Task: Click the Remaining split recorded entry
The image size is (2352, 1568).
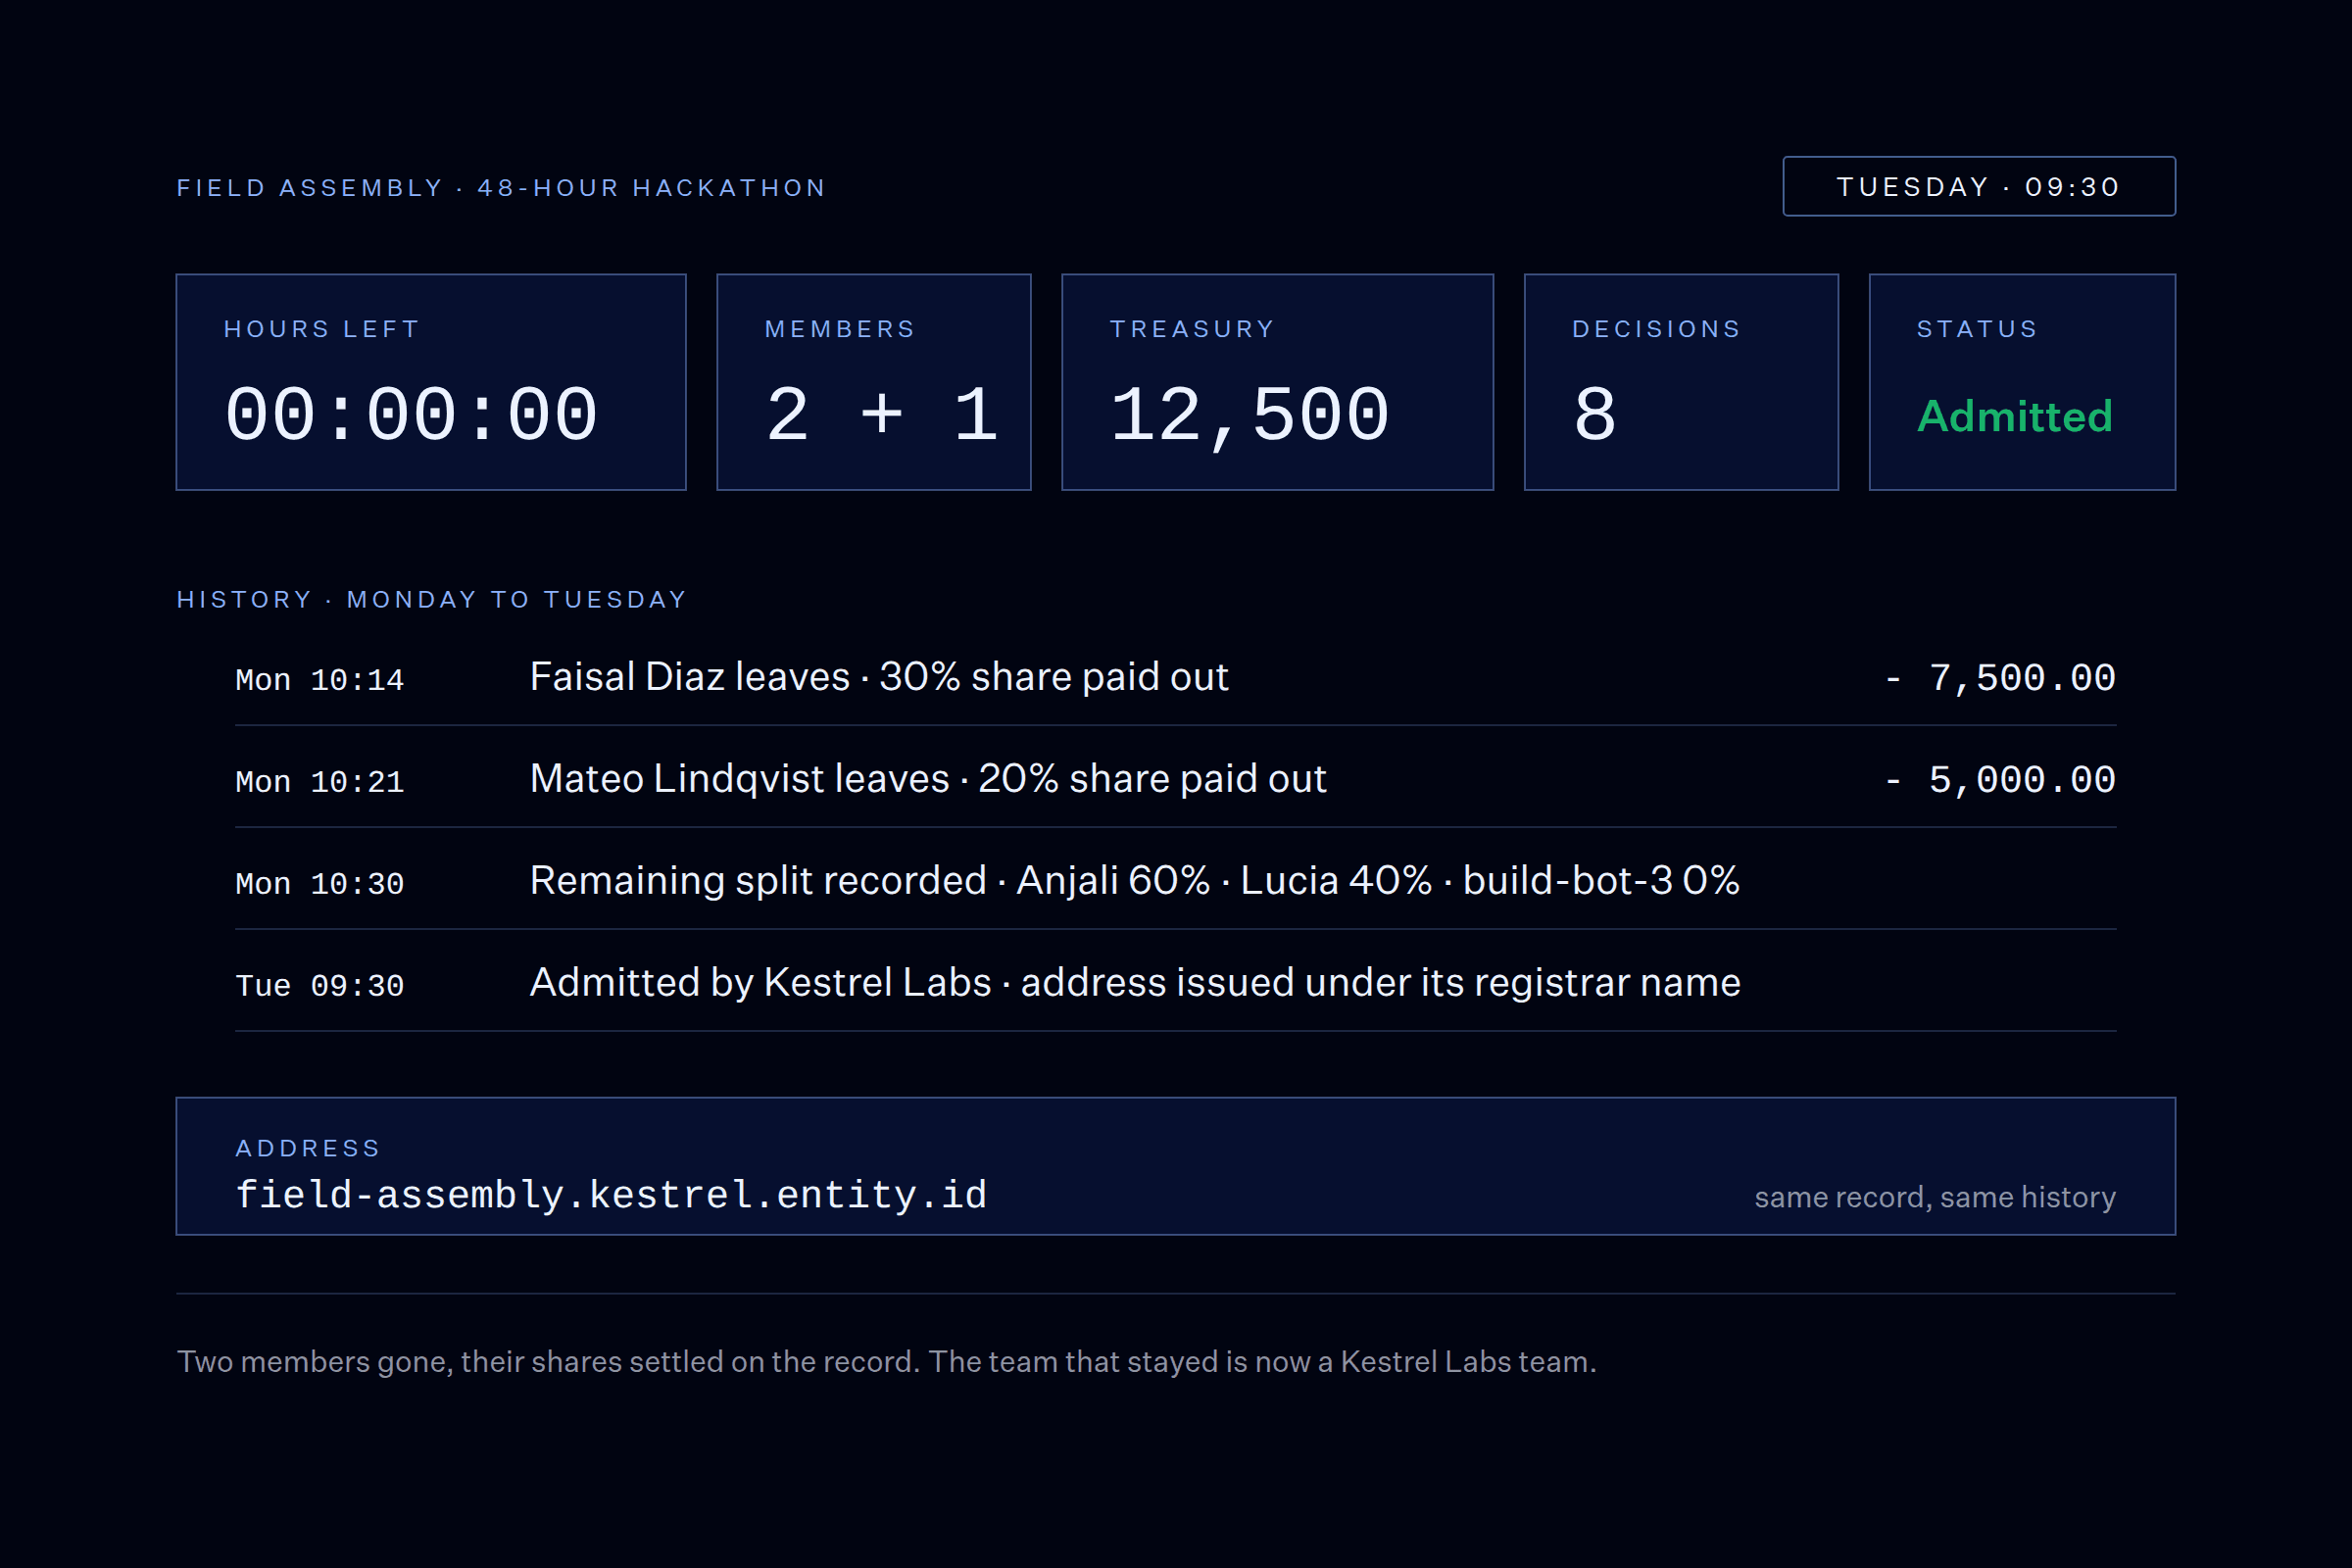Action: [1135, 881]
